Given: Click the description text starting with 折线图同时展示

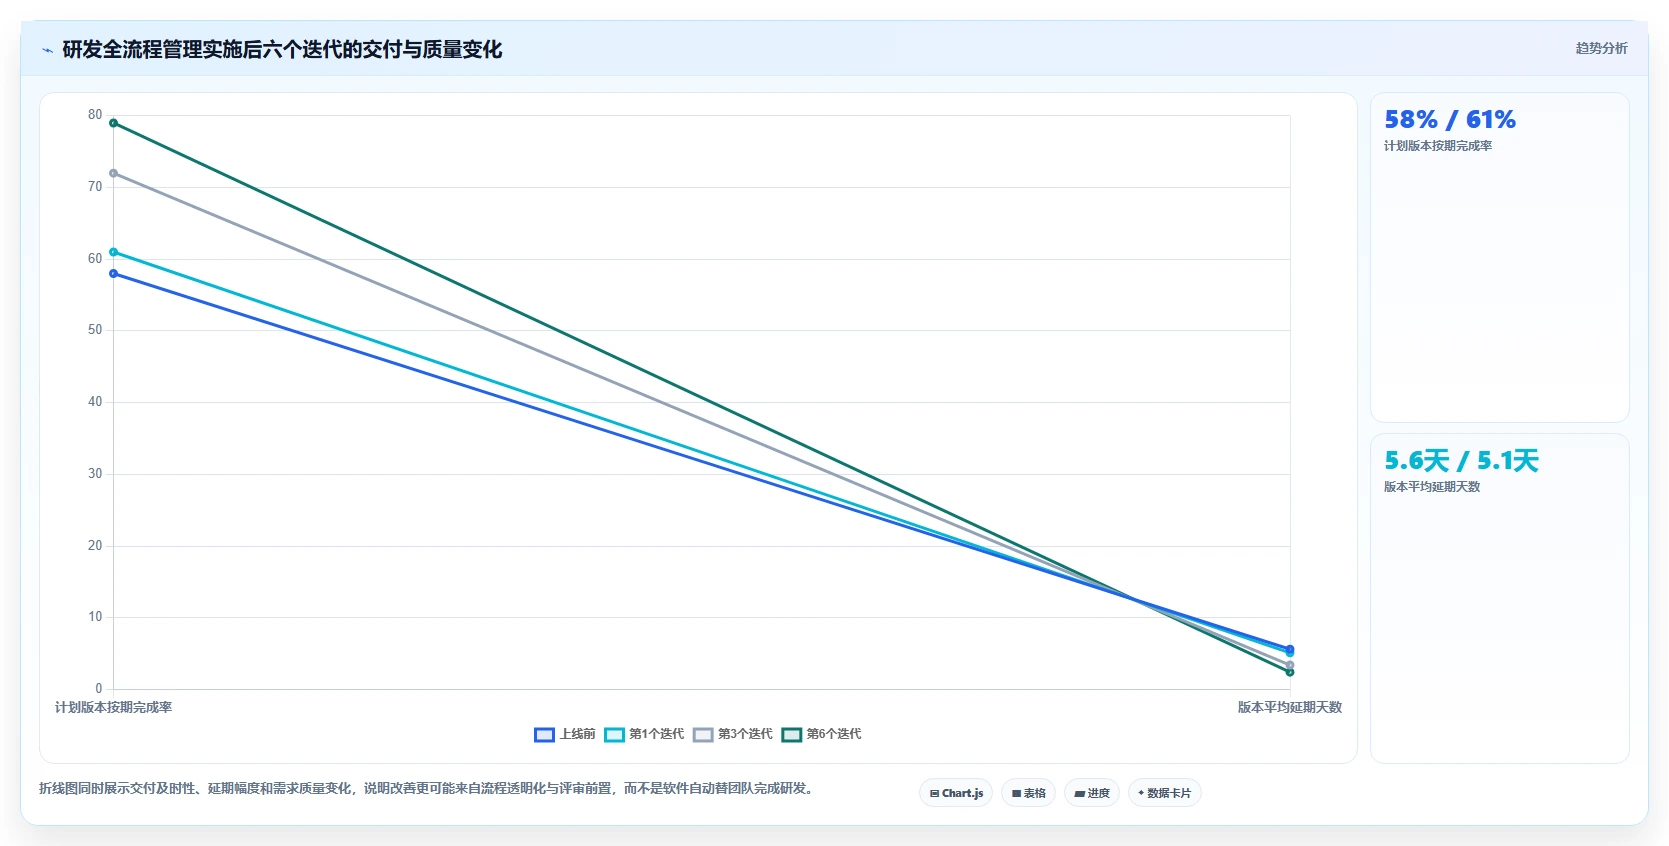Looking at the screenshot, I should 428,788.
